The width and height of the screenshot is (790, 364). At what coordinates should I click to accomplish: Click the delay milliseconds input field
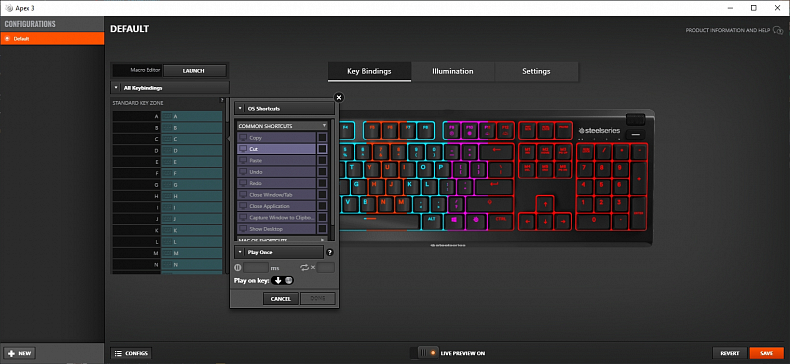256,268
